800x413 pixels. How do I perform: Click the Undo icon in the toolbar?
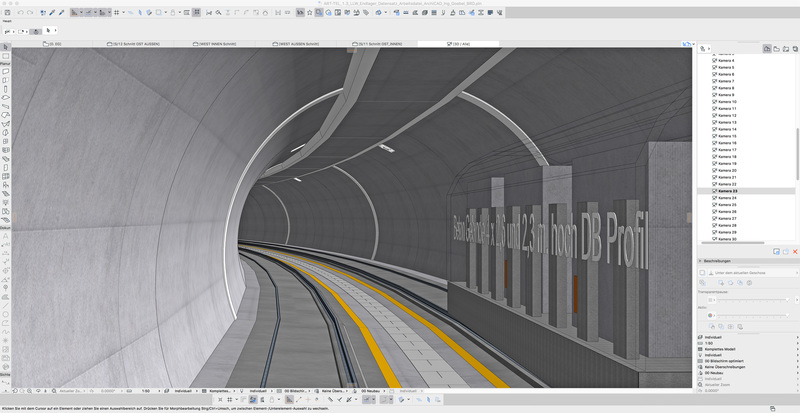point(21,13)
